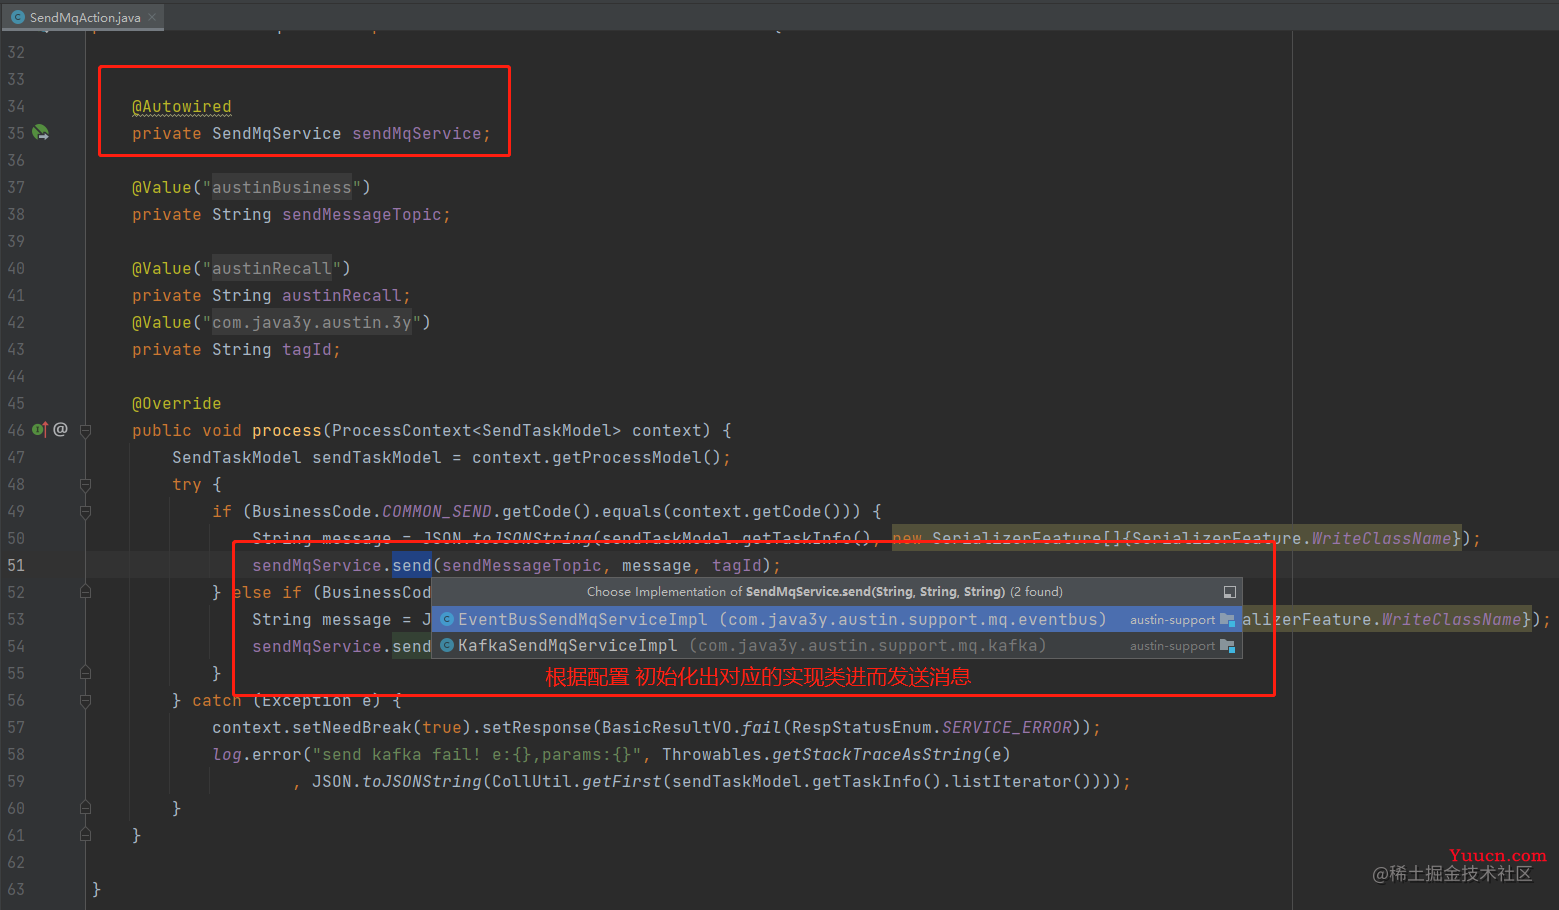Click the Java class icon on the SendMqAction.java tab
This screenshot has height=910, width=1559.
[x=17, y=17]
